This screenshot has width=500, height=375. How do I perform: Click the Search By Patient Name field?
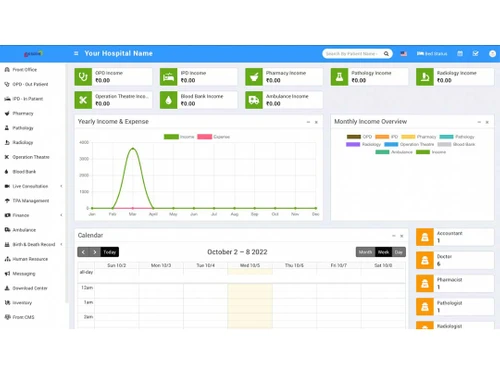[x=352, y=54]
